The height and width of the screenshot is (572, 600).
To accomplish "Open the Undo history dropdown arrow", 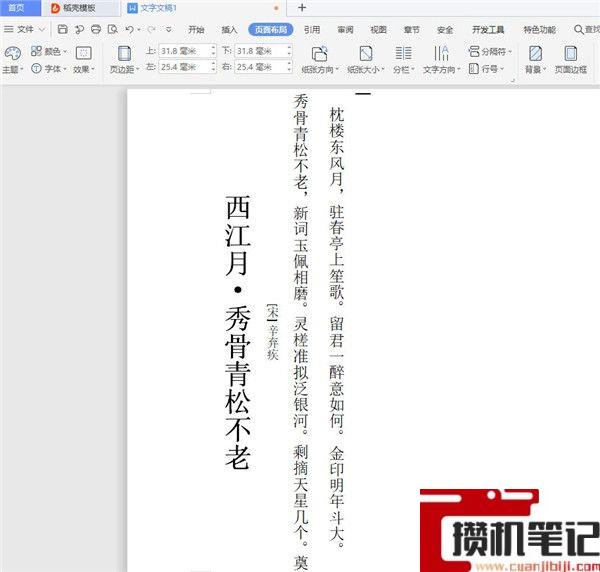I will [139, 29].
